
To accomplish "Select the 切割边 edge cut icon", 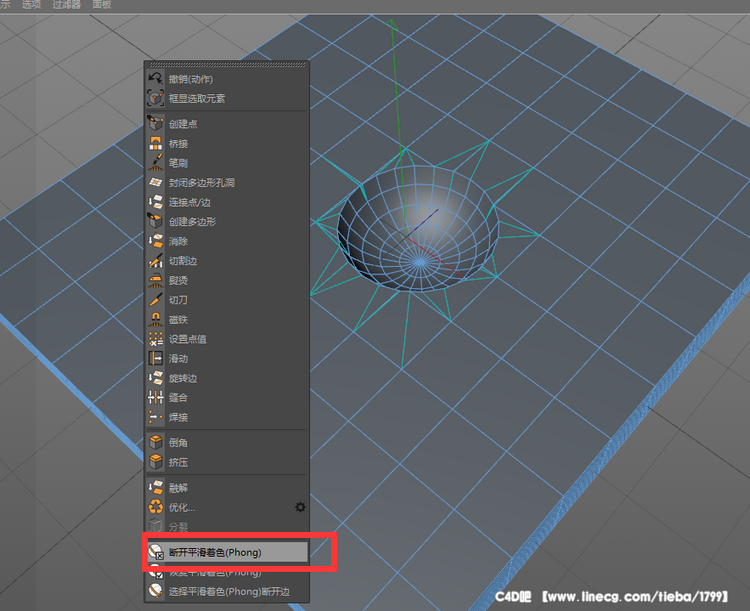I will tap(155, 261).
